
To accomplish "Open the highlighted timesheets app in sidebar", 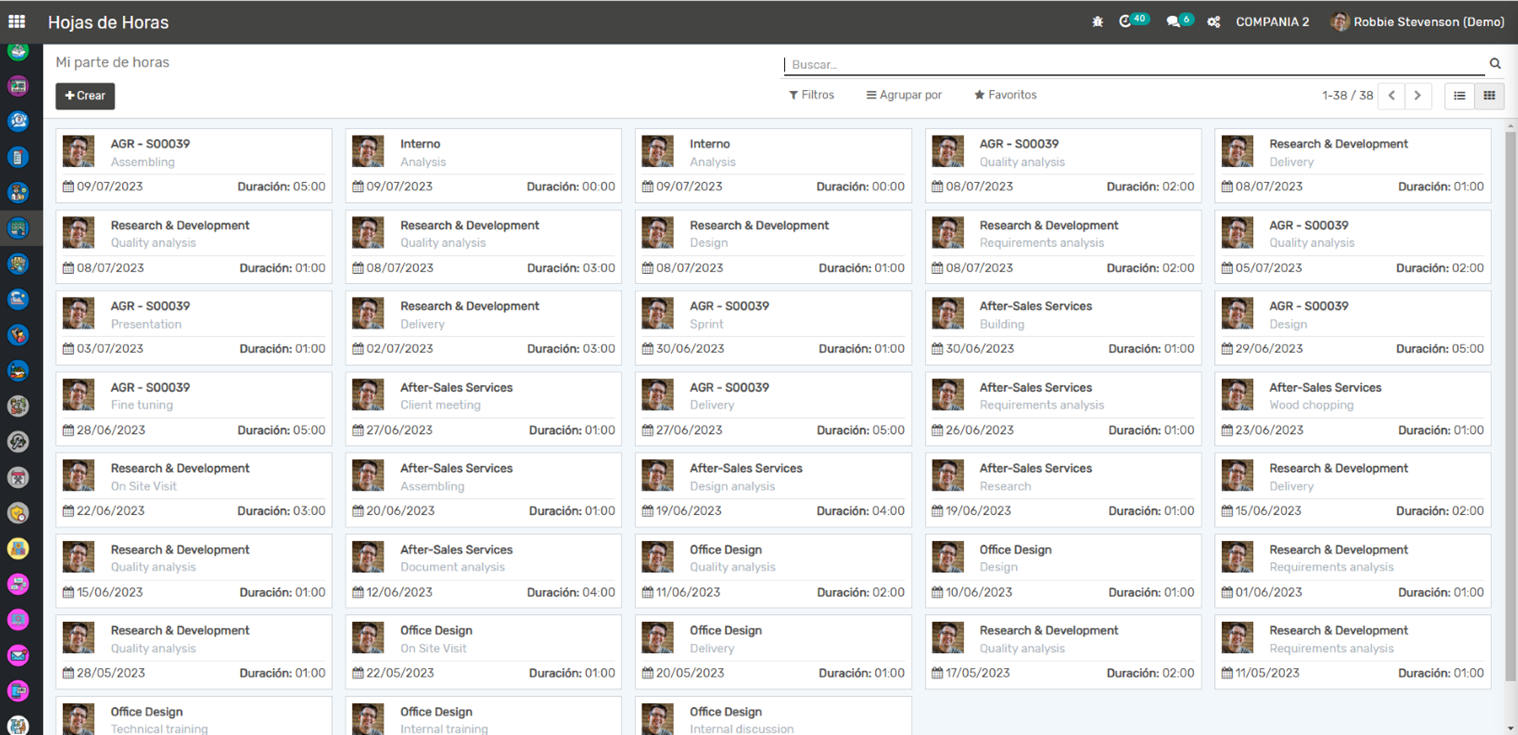I will (x=18, y=228).
